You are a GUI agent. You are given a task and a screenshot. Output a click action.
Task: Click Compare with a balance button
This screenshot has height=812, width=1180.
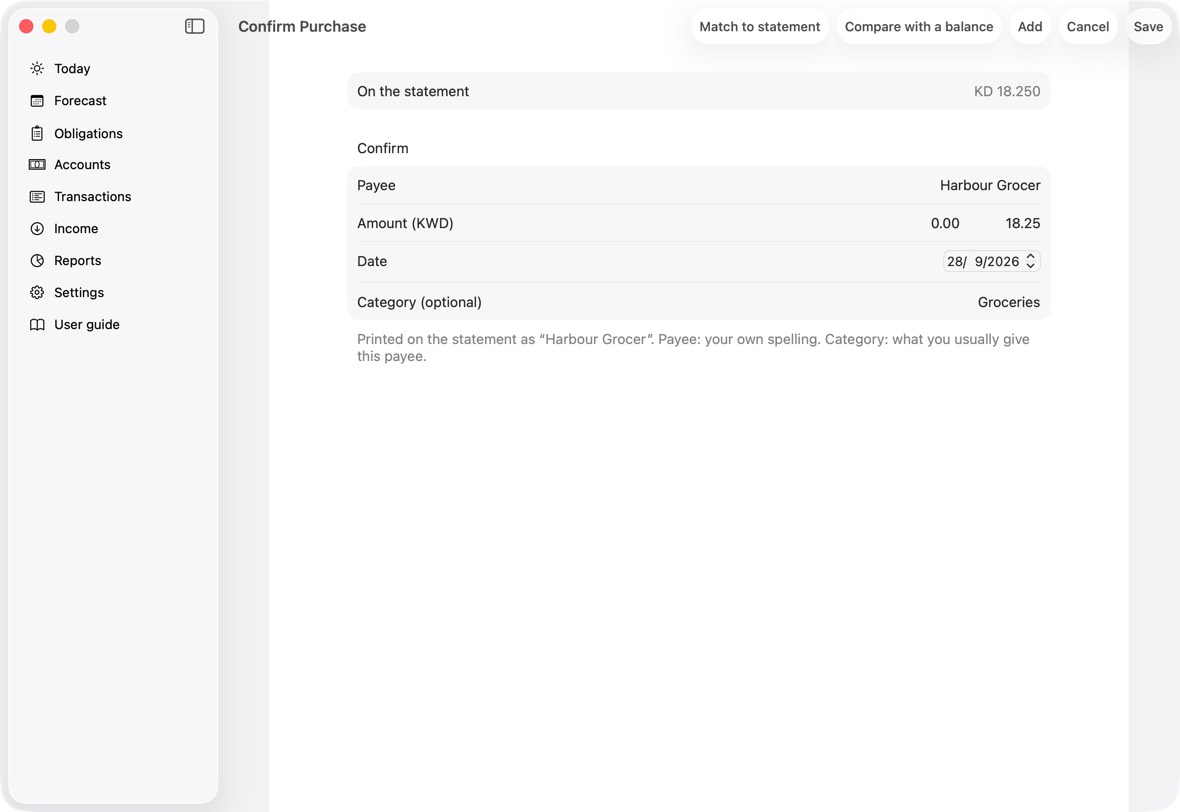click(x=919, y=26)
